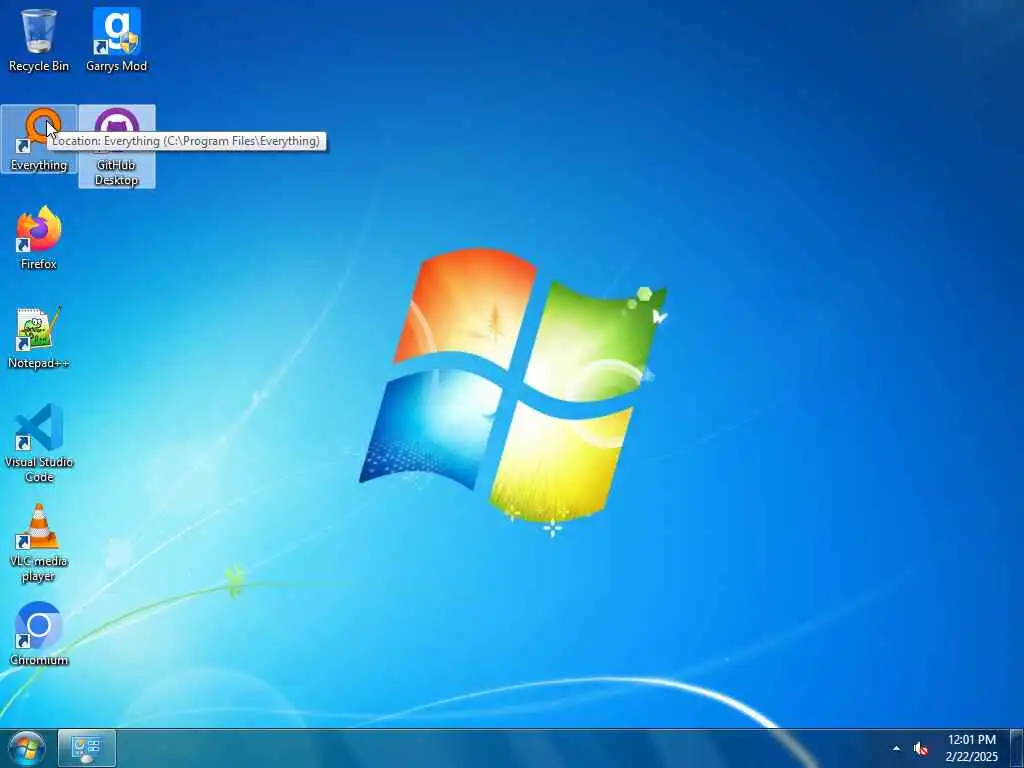Image resolution: width=1024 pixels, height=768 pixels.
Task: Select the VLC media player shortcut
Action: tap(39, 543)
